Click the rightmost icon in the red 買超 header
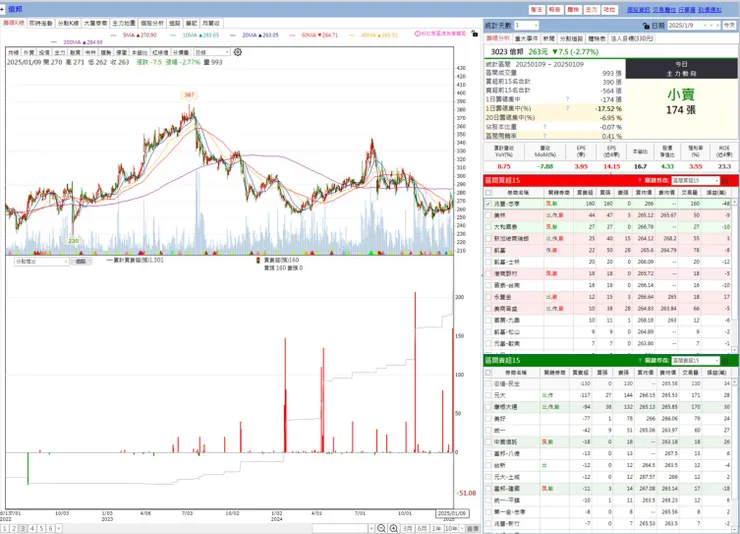This screenshot has height=534, width=740. pos(734,180)
